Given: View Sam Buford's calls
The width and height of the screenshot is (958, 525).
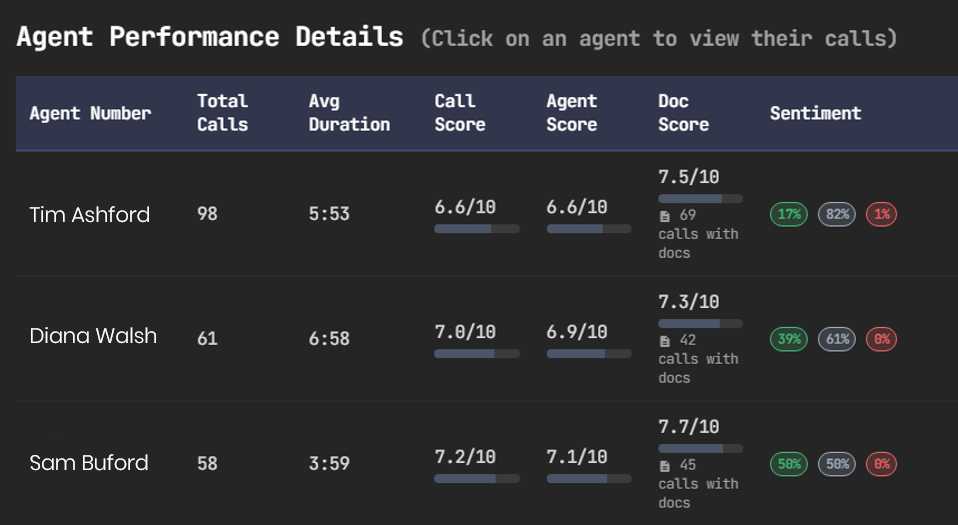Looking at the screenshot, I should tap(89, 463).
